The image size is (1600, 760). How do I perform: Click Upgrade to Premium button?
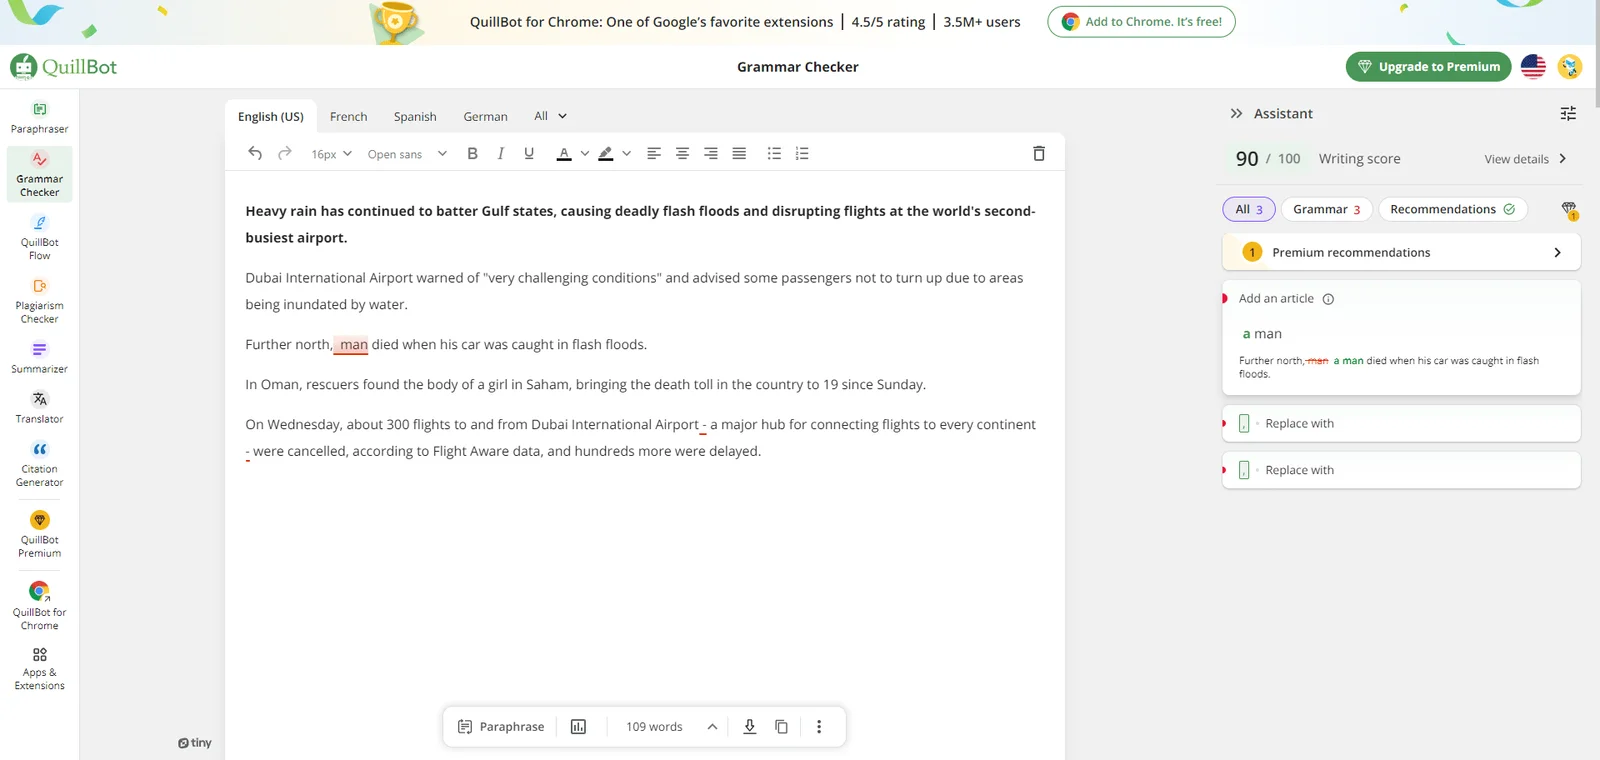[1428, 67]
